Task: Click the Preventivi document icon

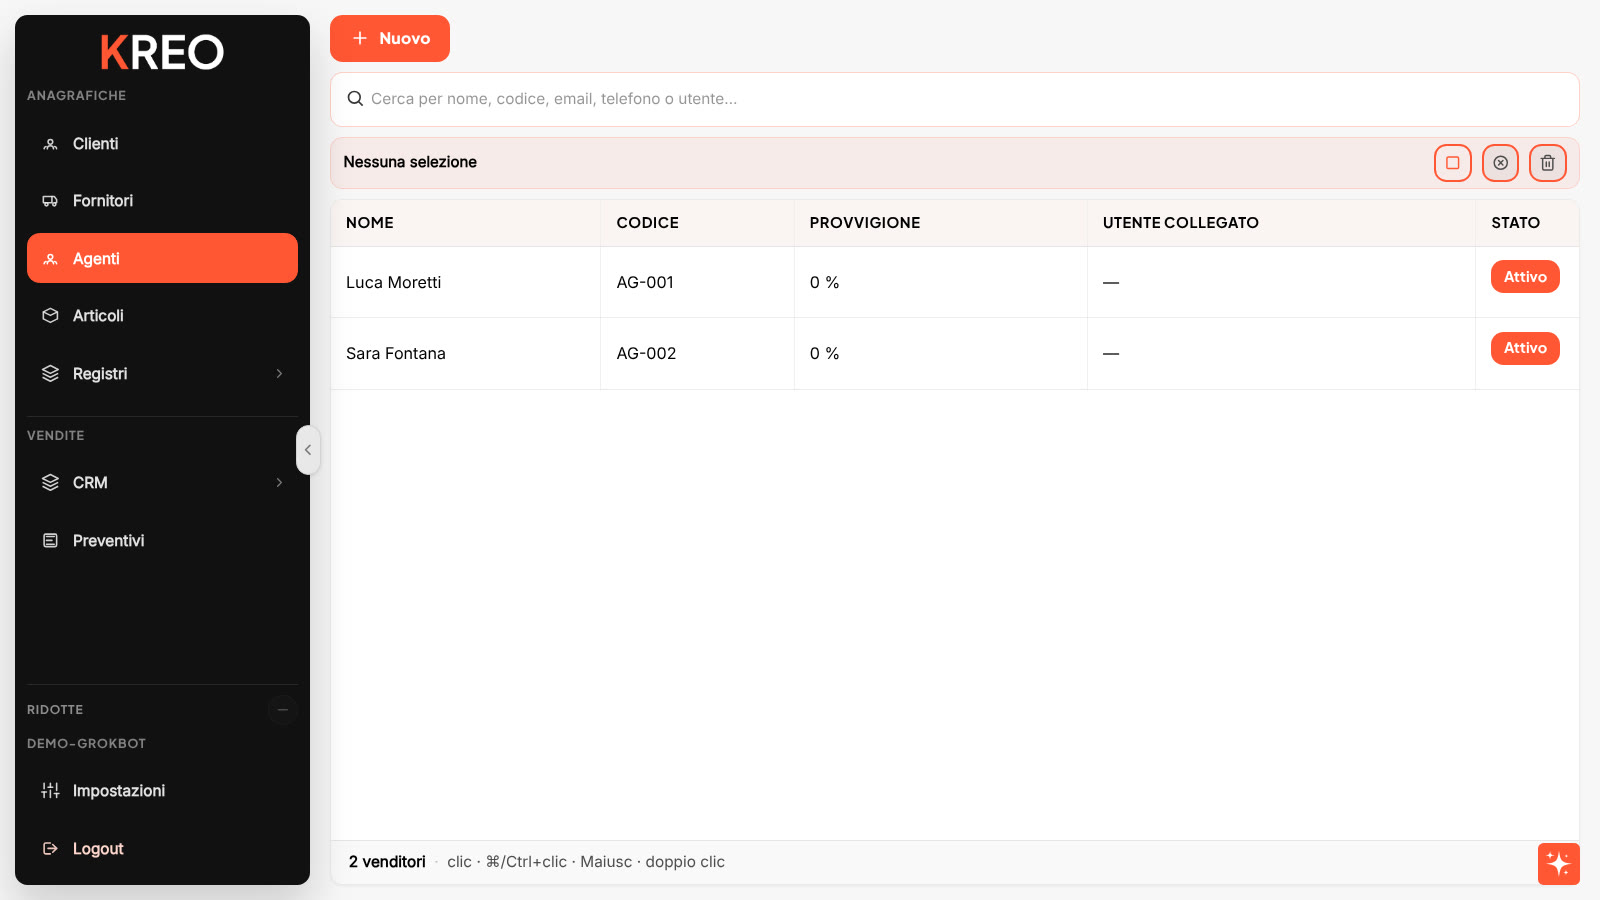Action: click(x=50, y=541)
